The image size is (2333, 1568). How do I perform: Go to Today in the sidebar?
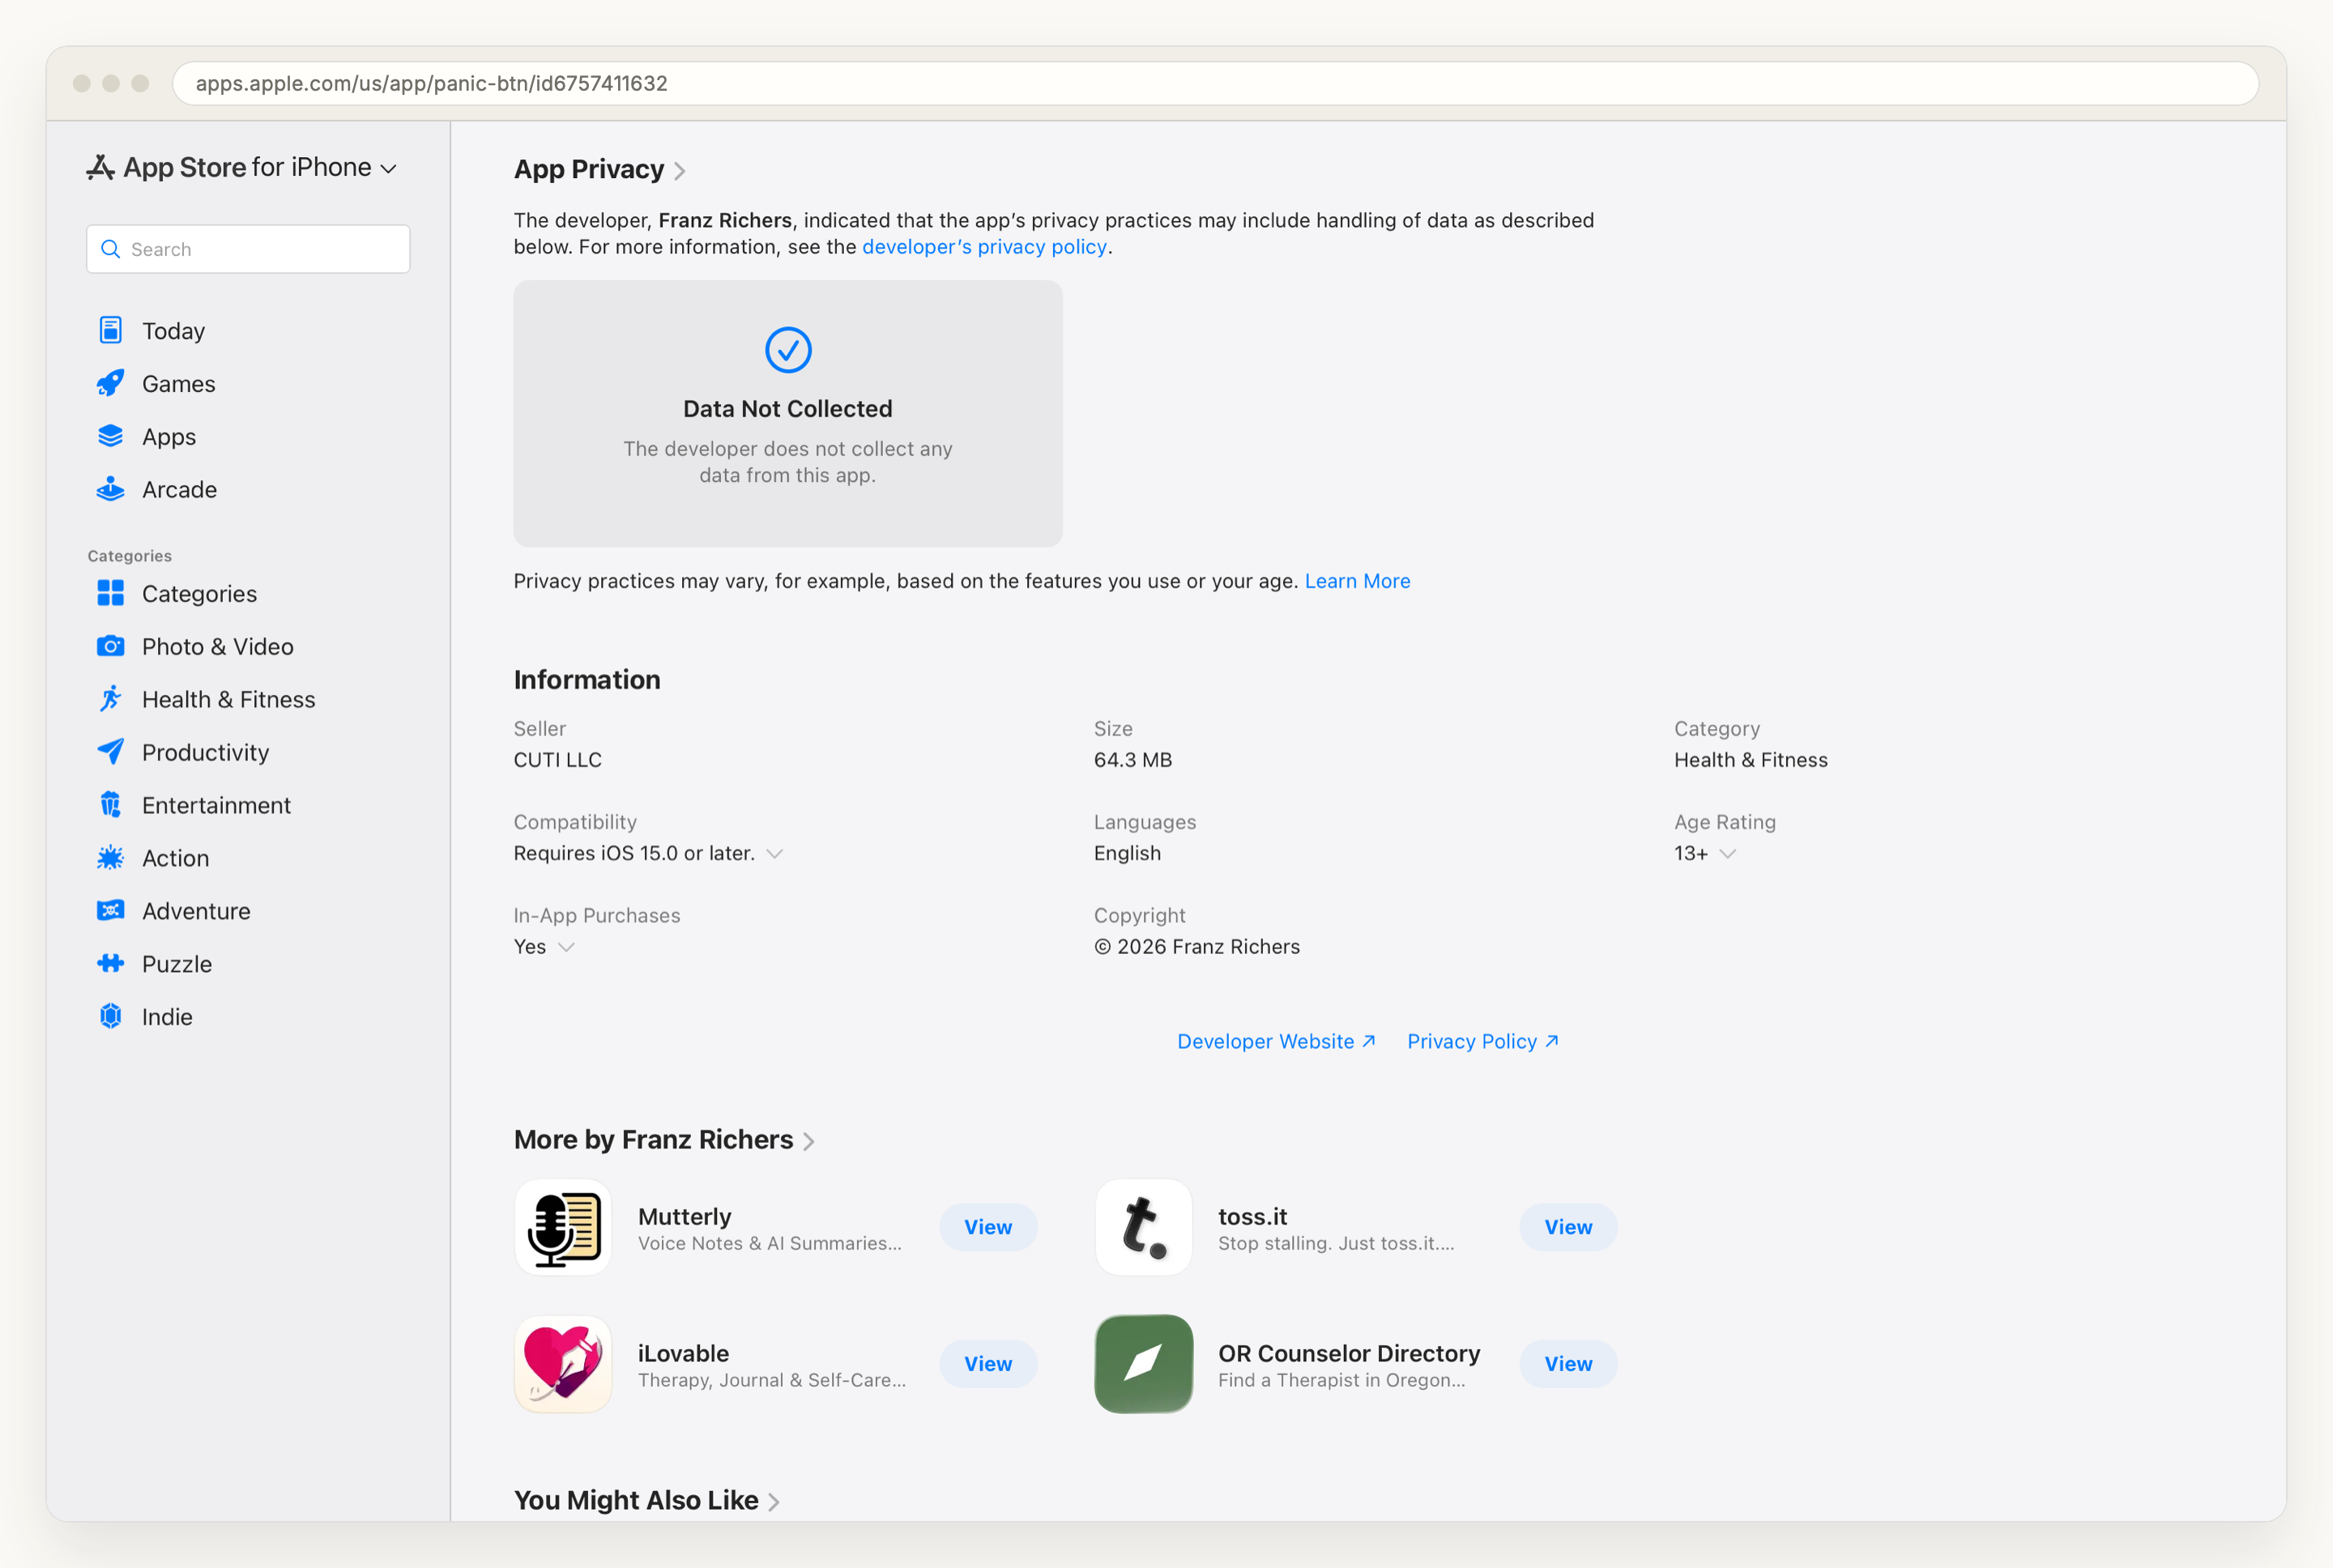point(173,331)
